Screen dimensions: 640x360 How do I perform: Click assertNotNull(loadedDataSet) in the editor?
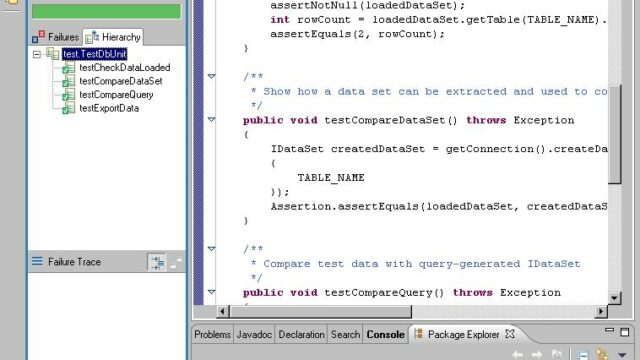(368, 6)
